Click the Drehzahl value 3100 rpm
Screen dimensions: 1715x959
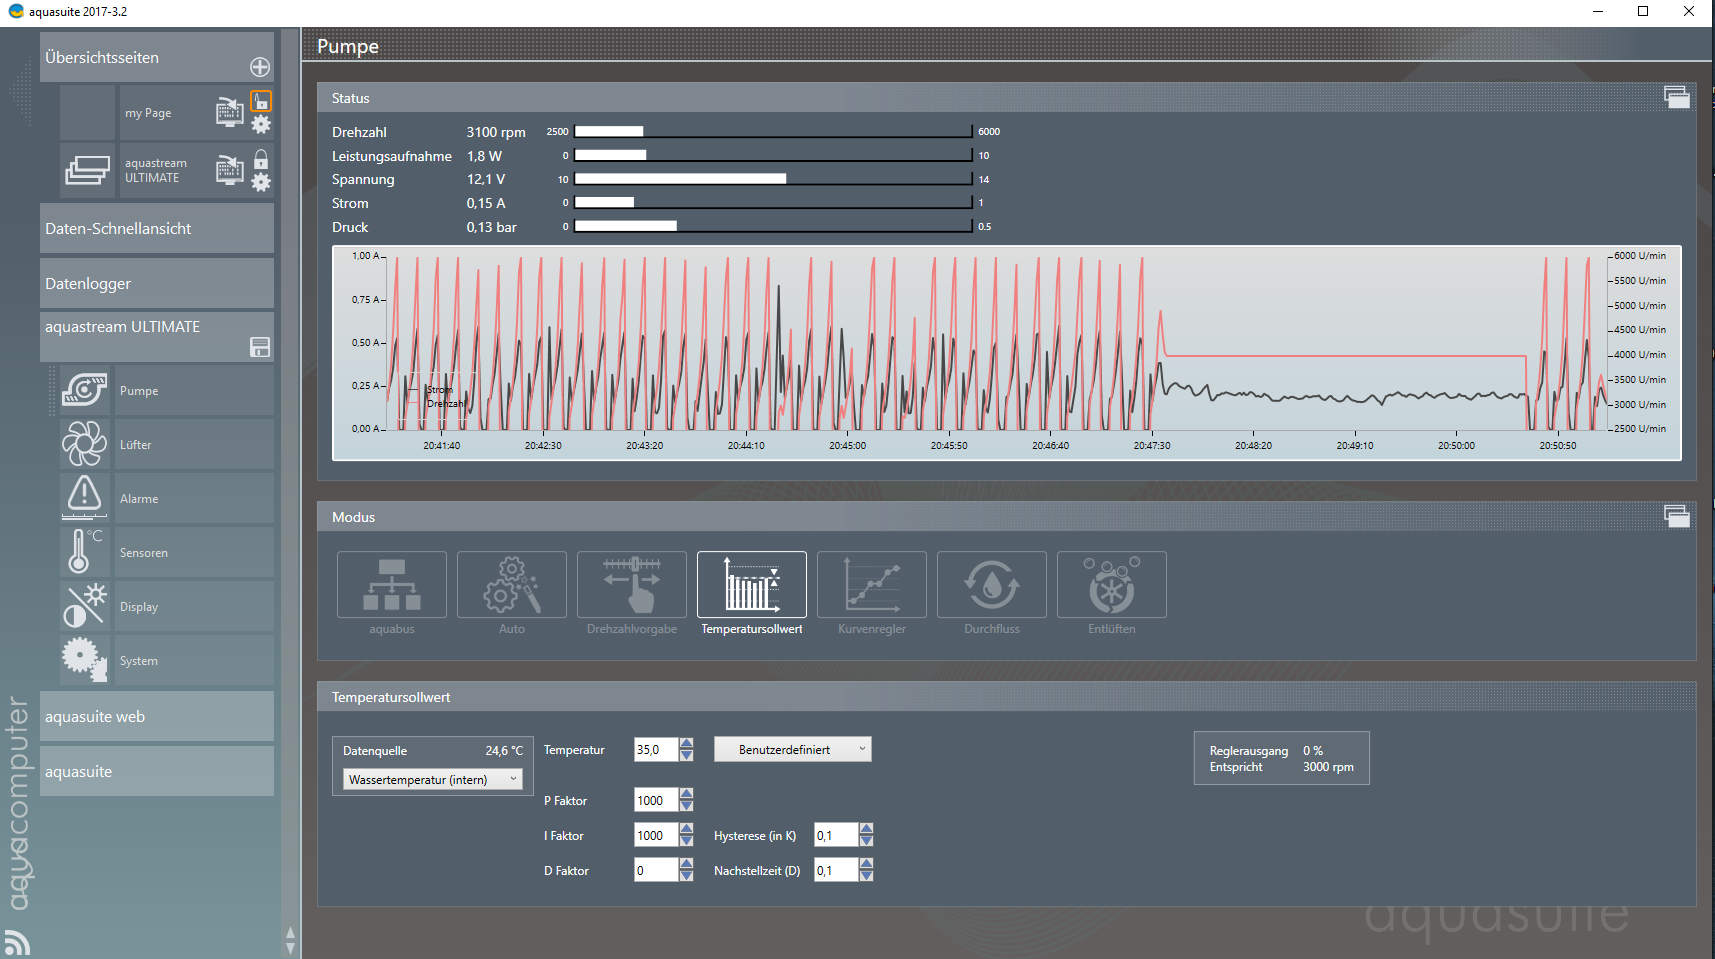click(x=496, y=132)
